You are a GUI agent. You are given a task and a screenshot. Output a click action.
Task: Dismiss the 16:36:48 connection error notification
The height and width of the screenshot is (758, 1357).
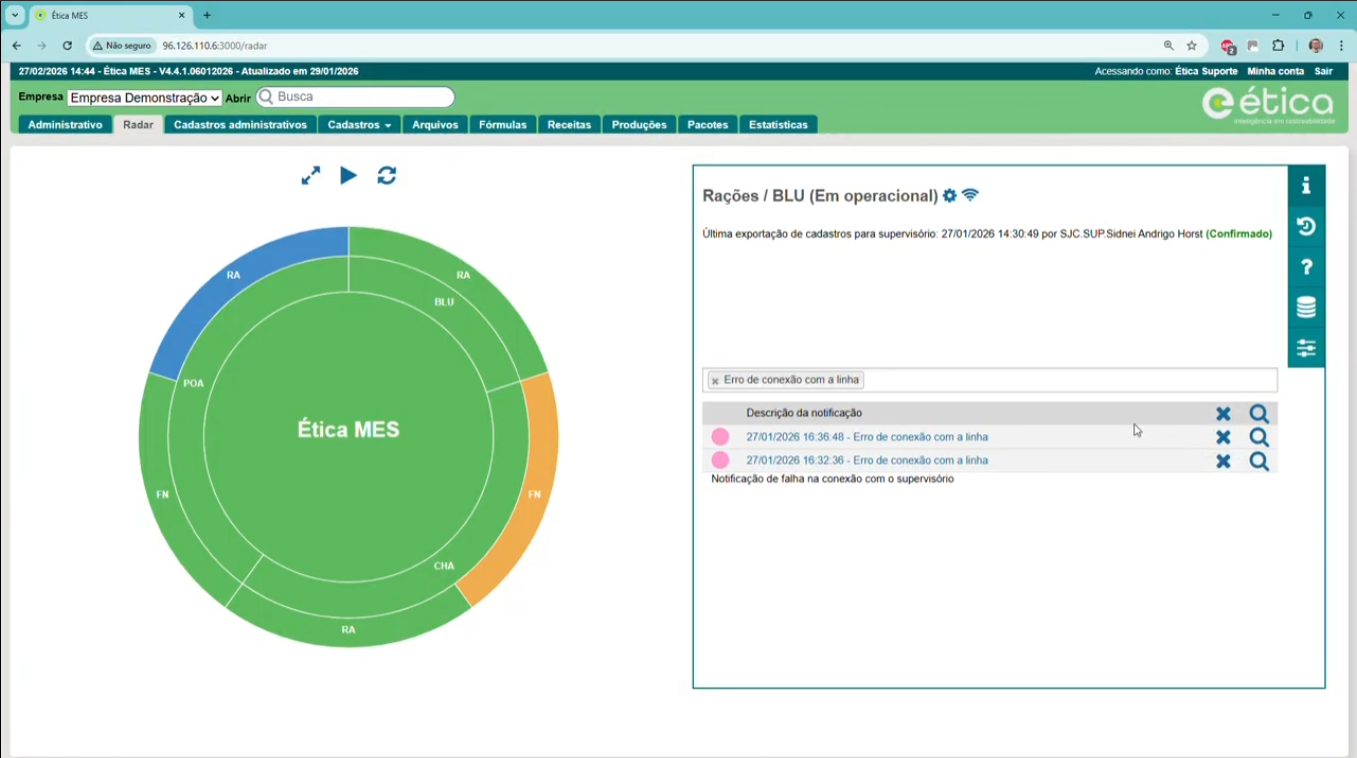click(1223, 437)
